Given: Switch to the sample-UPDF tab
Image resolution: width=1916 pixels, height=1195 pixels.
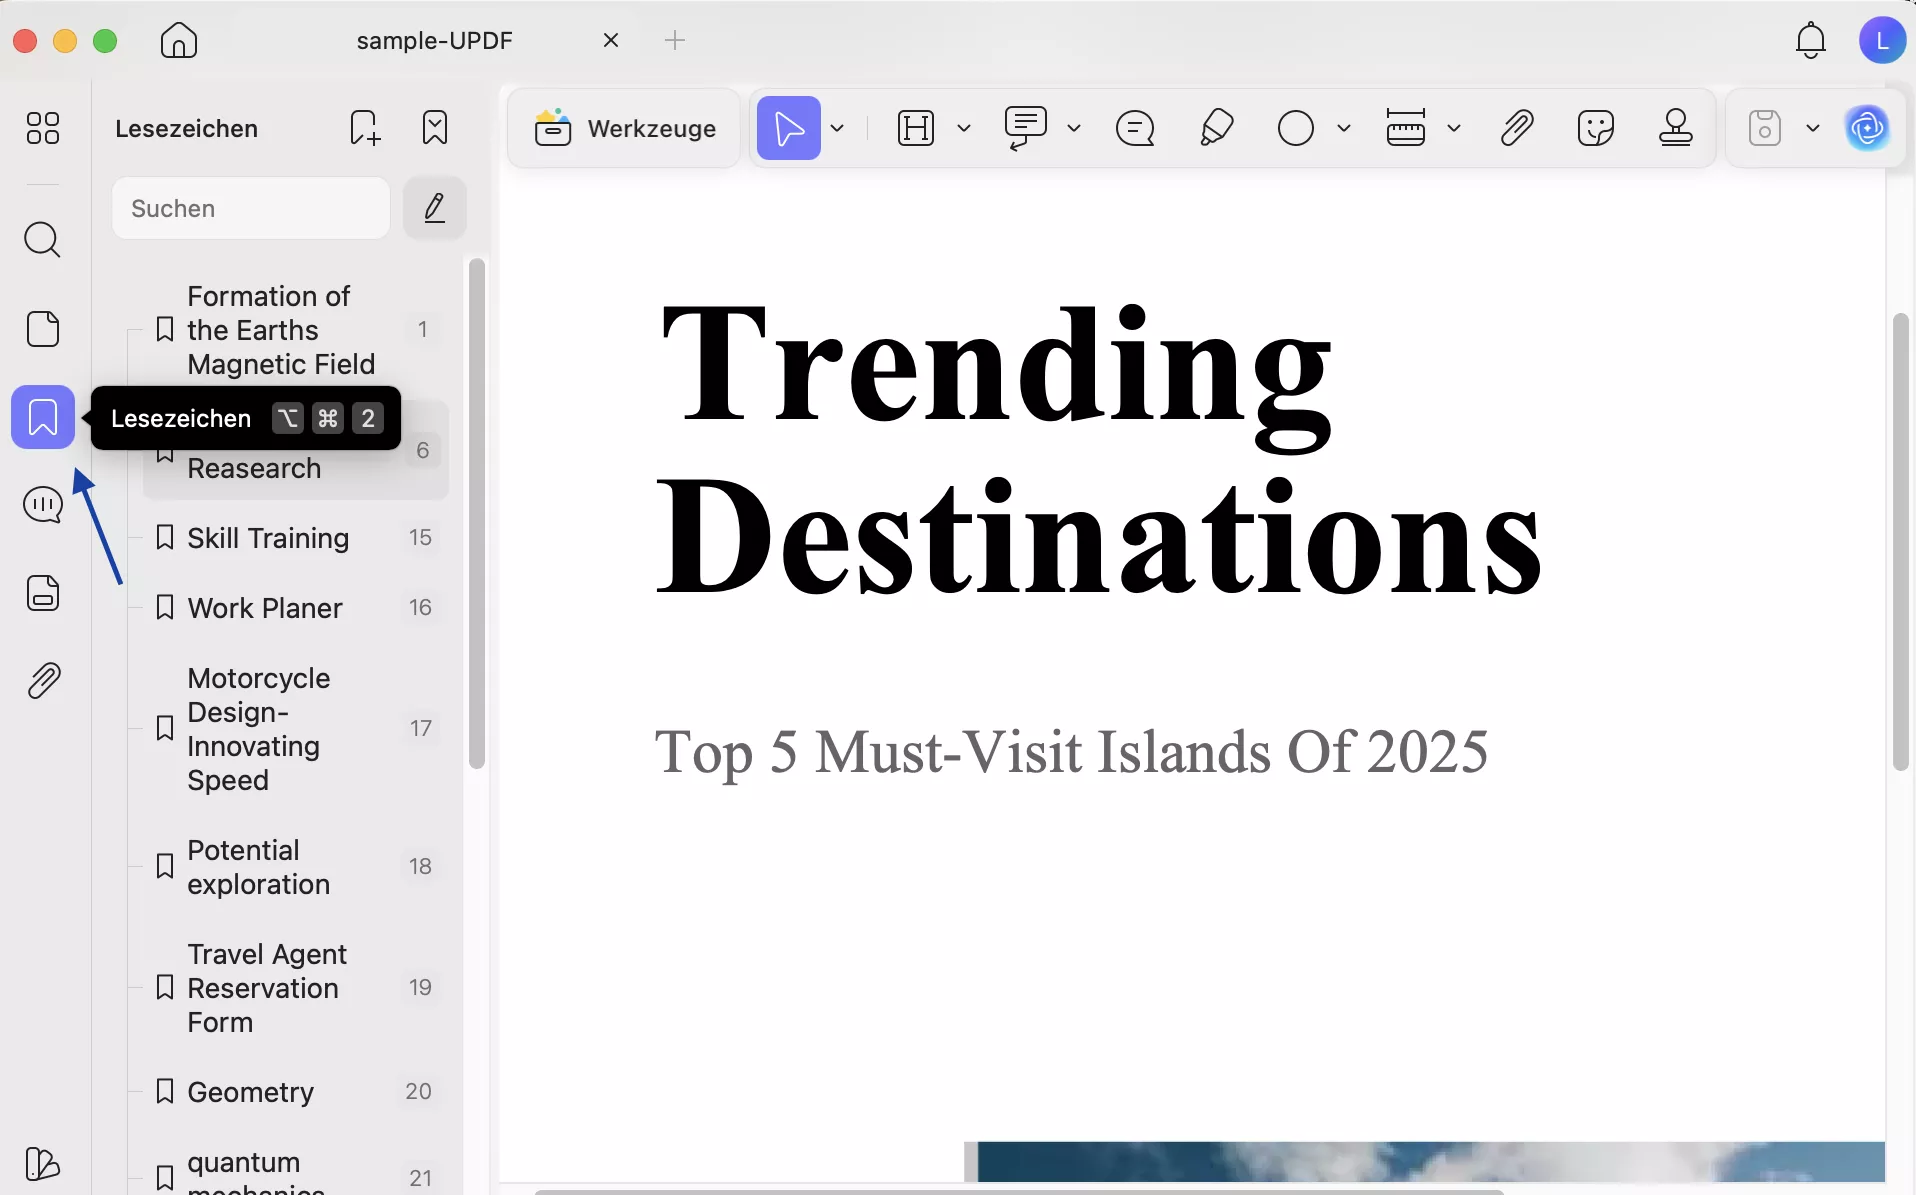Looking at the screenshot, I should coord(435,40).
